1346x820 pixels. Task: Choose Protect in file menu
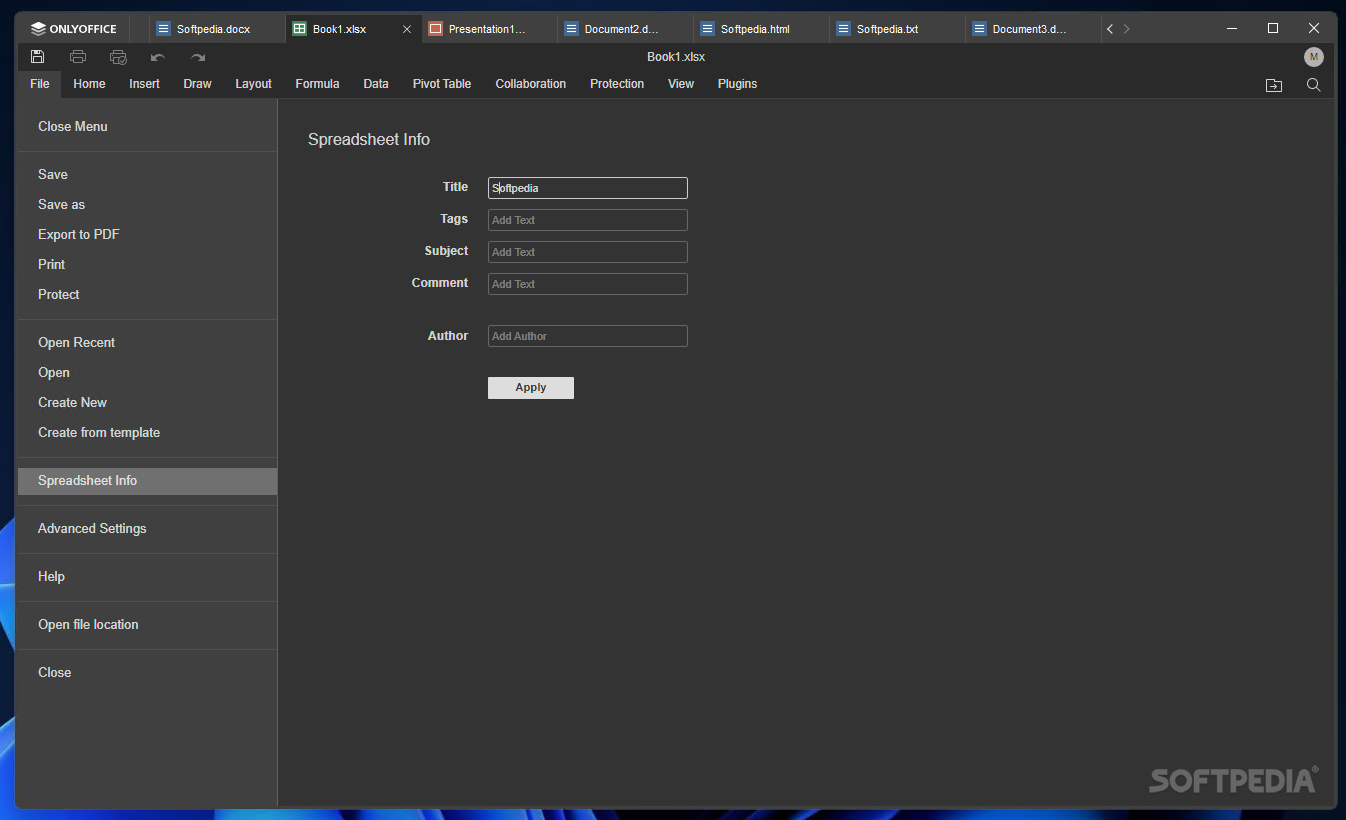[x=147, y=295]
